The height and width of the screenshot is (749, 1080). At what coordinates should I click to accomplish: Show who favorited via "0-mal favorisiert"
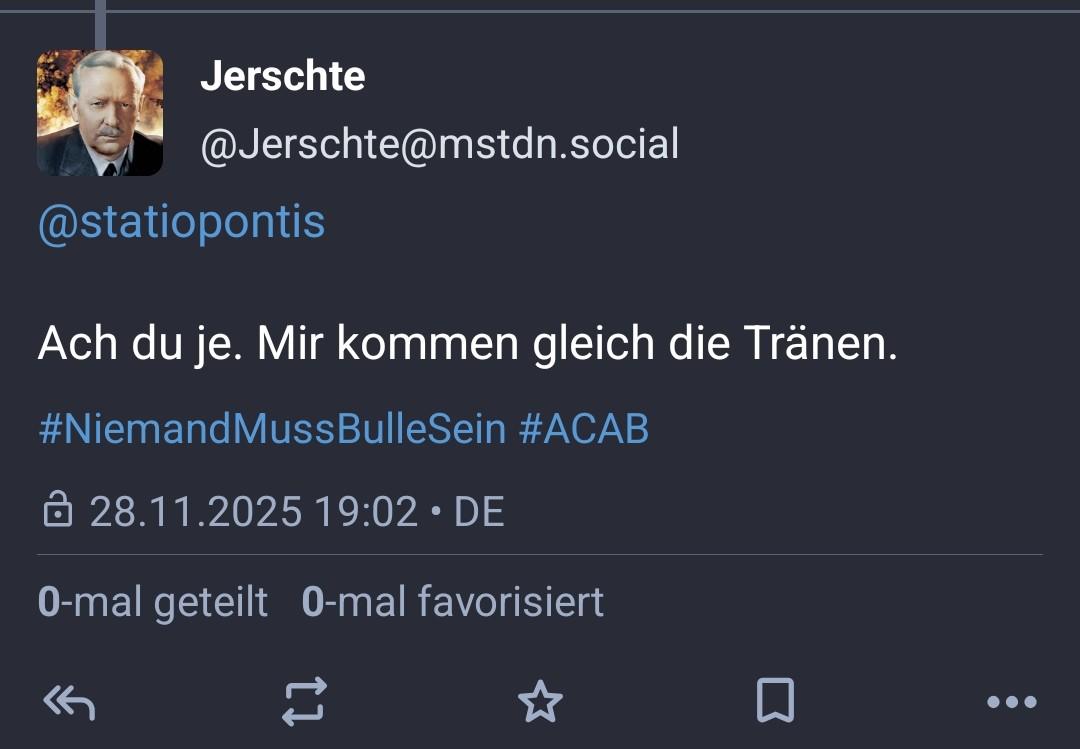click(x=453, y=602)
